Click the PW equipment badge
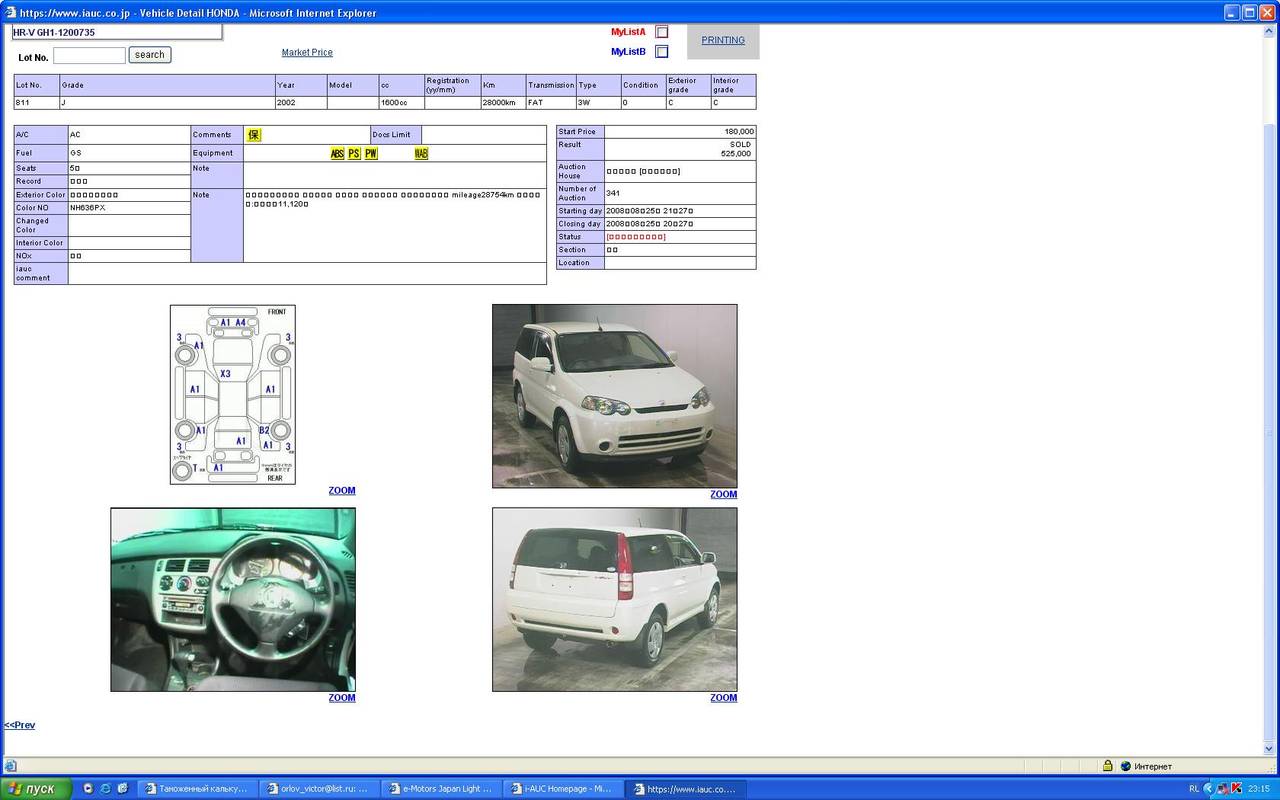The height and width of the screenshot is (800, 1280). point(371,153)
